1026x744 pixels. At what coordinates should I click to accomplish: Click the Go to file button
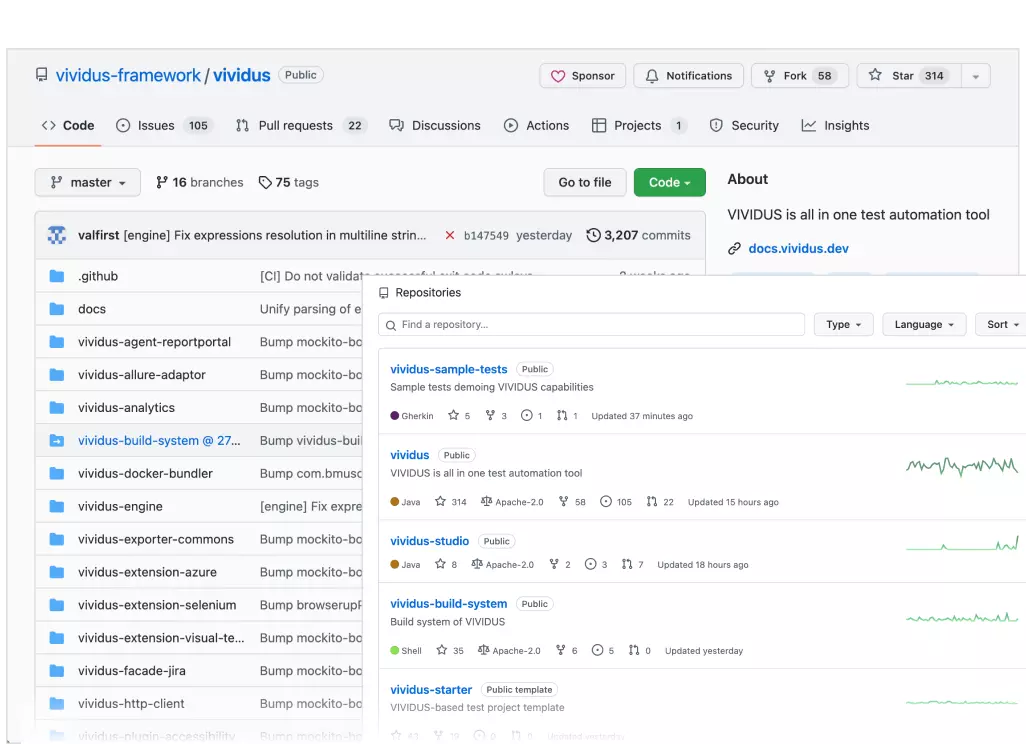pos(585,183)
